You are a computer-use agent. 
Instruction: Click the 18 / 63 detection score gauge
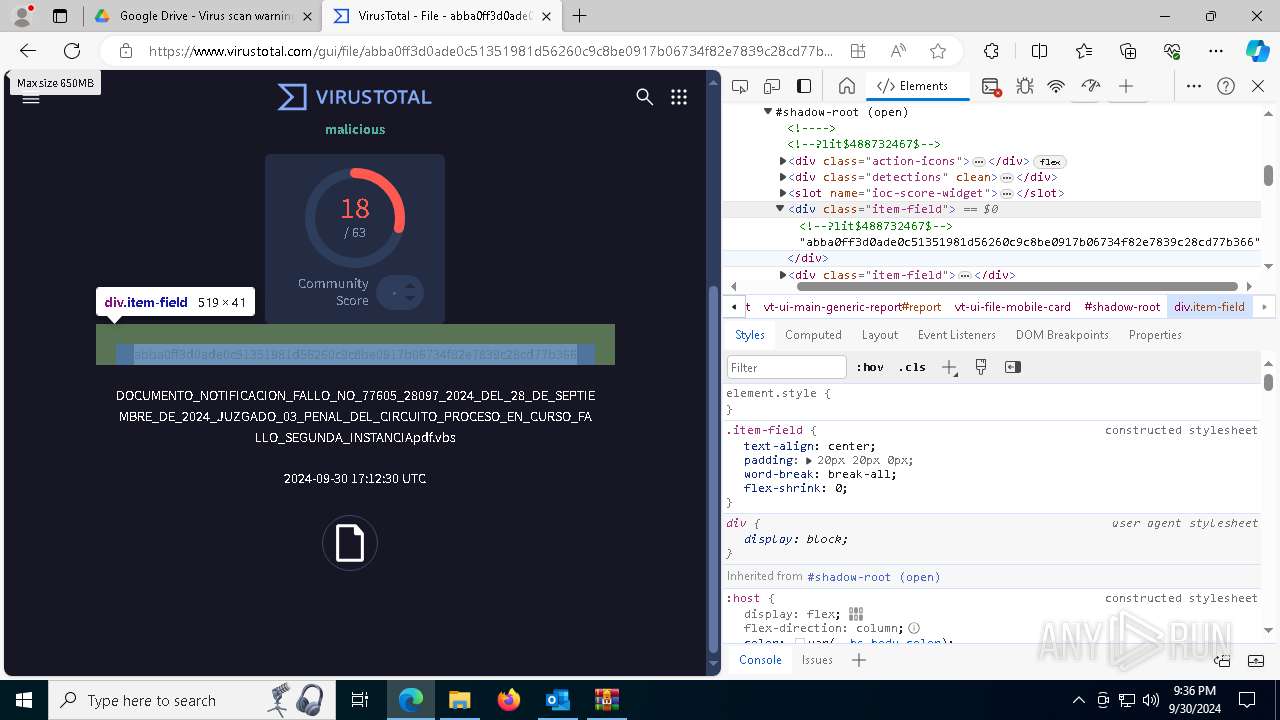(x=355, y=217)
